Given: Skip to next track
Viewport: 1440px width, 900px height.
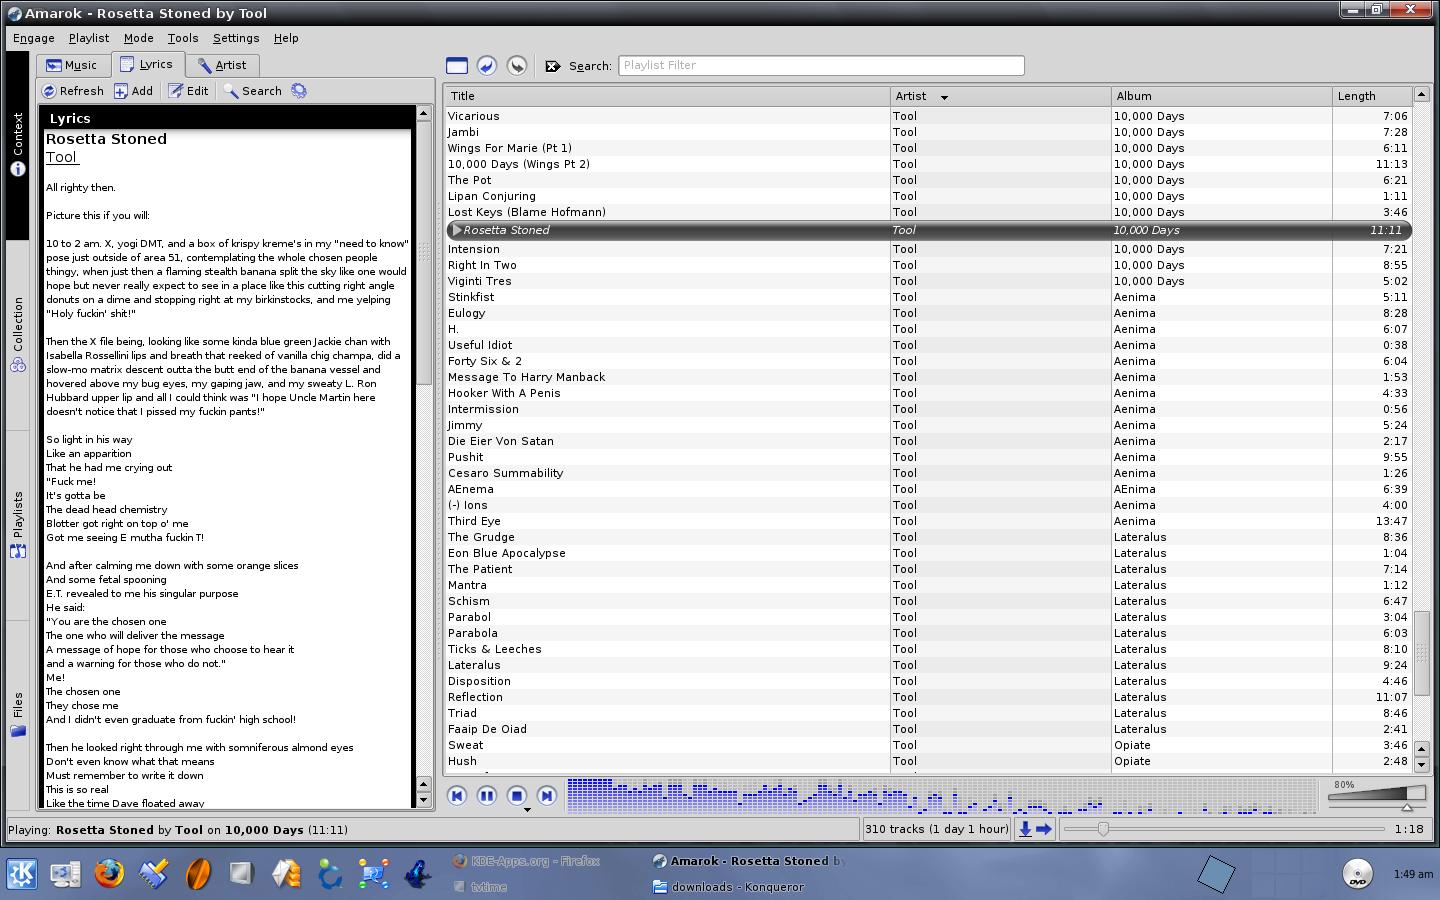Looking at the screenshot, I should 547,796.
